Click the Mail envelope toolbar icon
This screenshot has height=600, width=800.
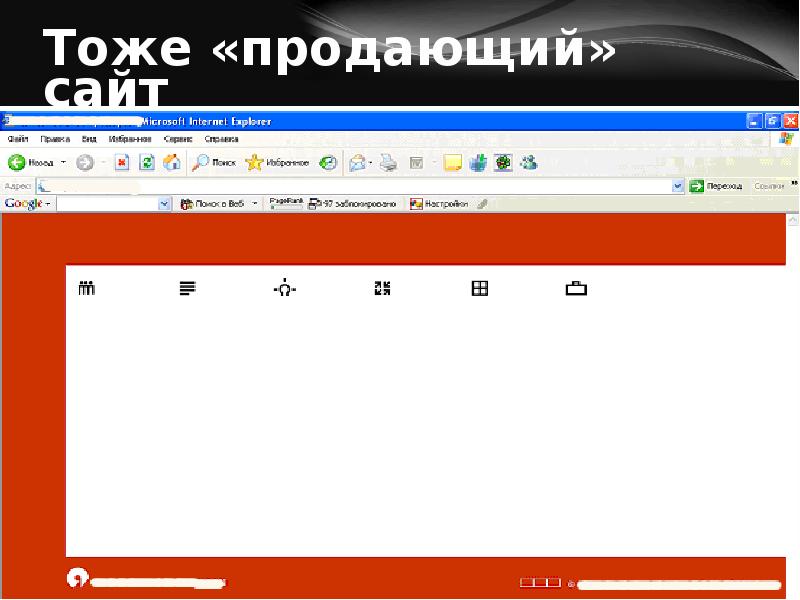coord(357,162)
